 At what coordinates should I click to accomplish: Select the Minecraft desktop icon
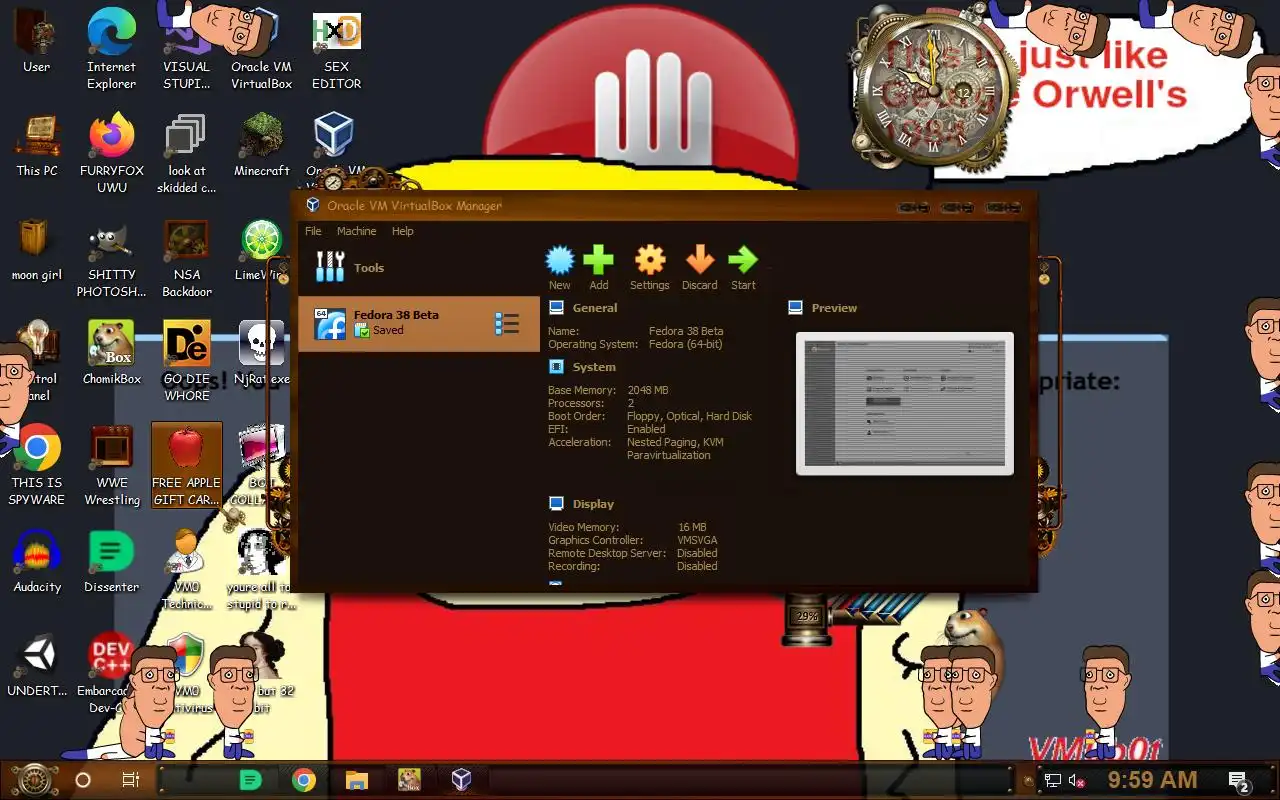click(x=262, y=145)
